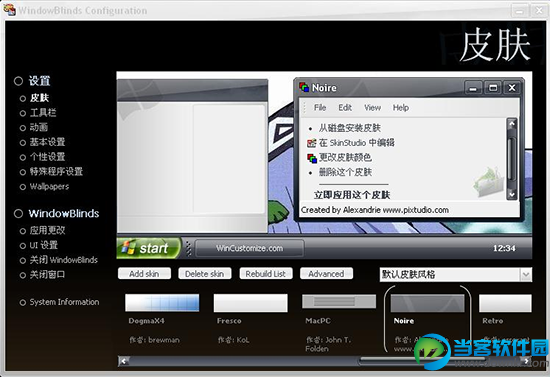Click 应用更改 to apply changes
Screen dimensions: 550x377
[47, 230]
